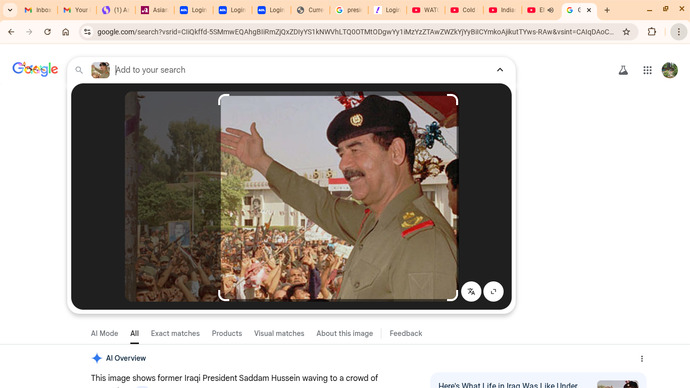
Task: Switch to AI Mode
Action: coord(104,333)
